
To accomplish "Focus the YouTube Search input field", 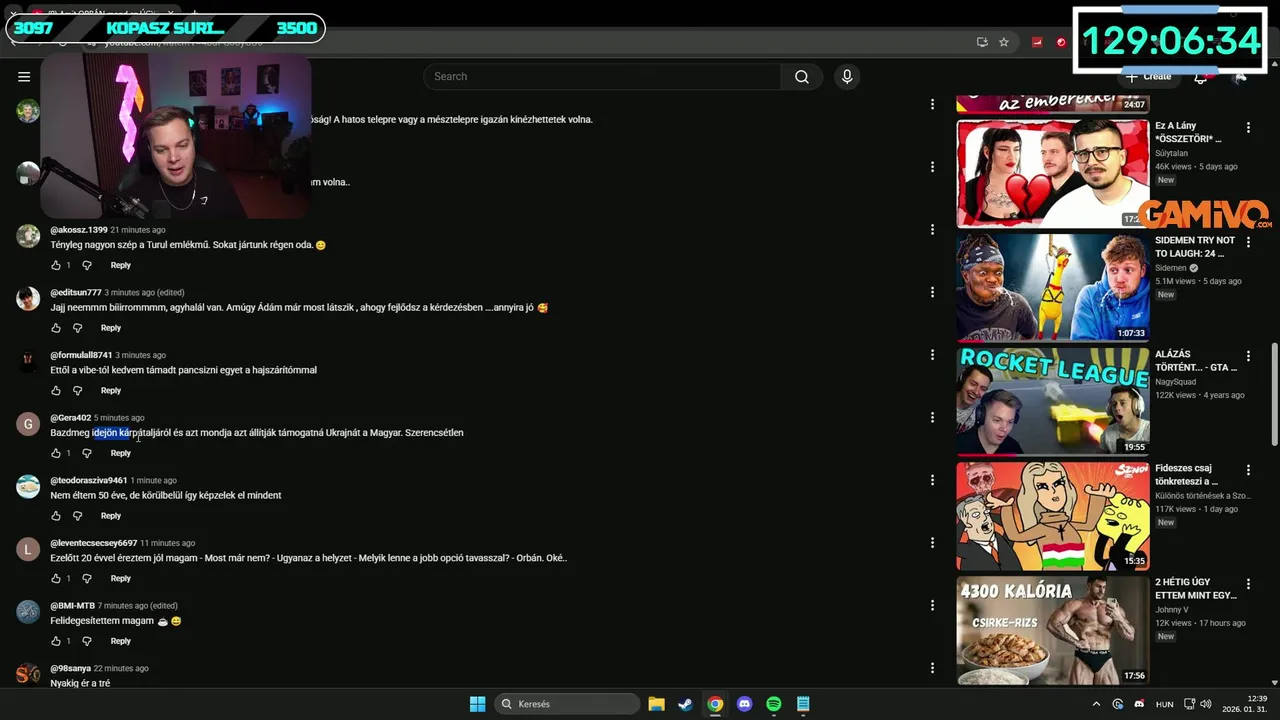I will click(x=602, y=77).
